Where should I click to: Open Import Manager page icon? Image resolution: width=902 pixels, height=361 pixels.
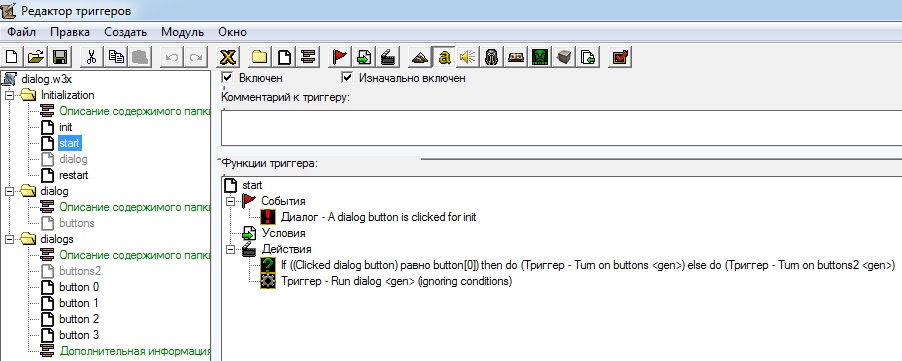(588, 57)
